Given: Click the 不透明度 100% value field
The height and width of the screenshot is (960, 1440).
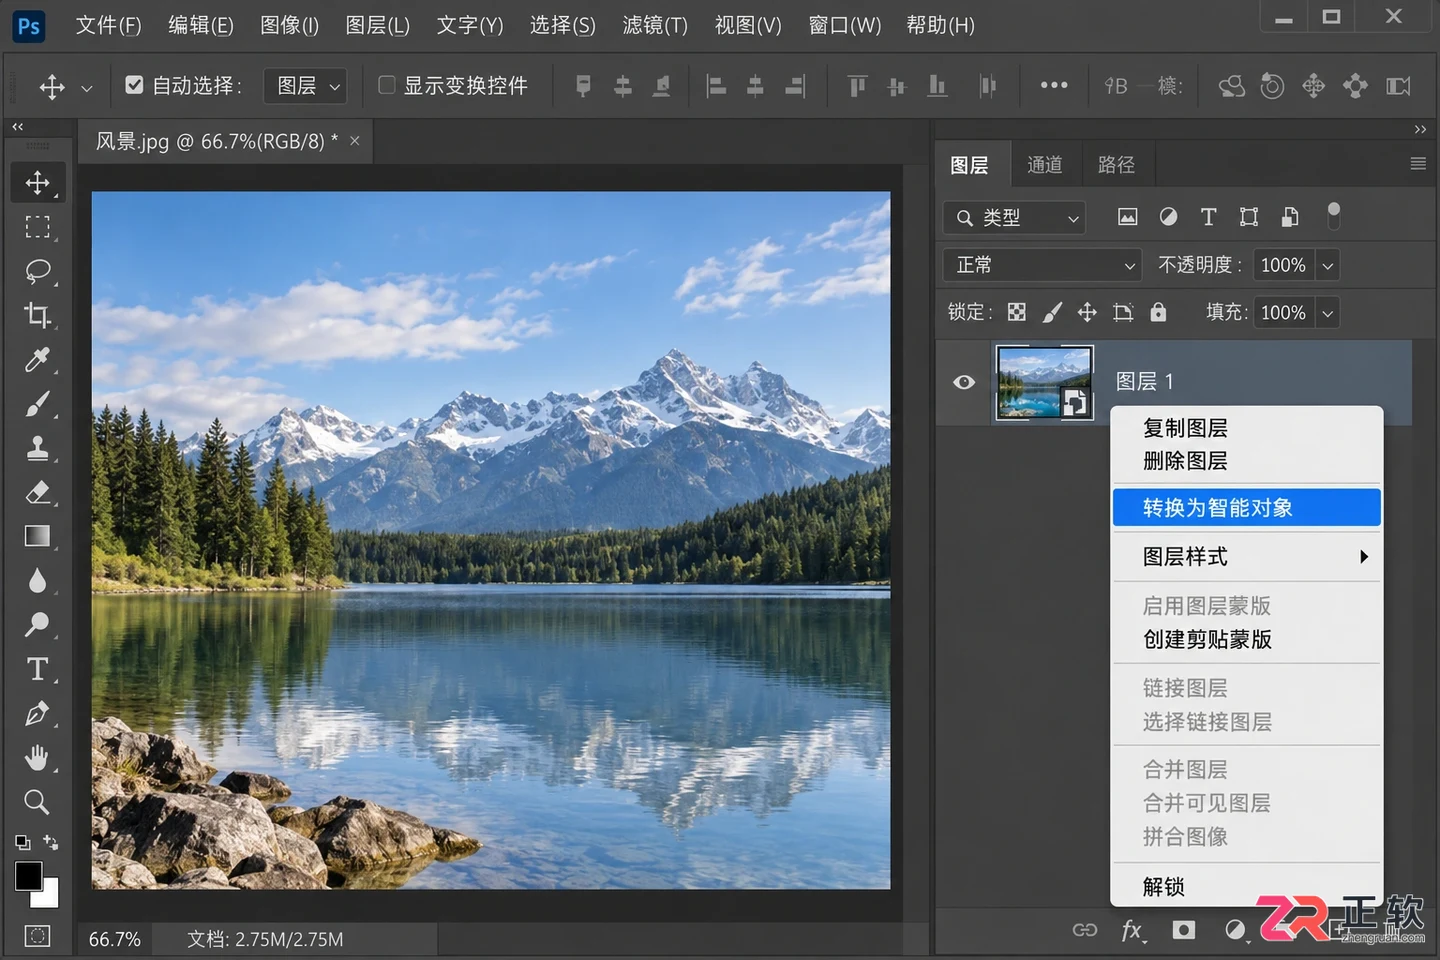Looking at the screenshot, I should pyautogui.click(x=1283, y=265).
